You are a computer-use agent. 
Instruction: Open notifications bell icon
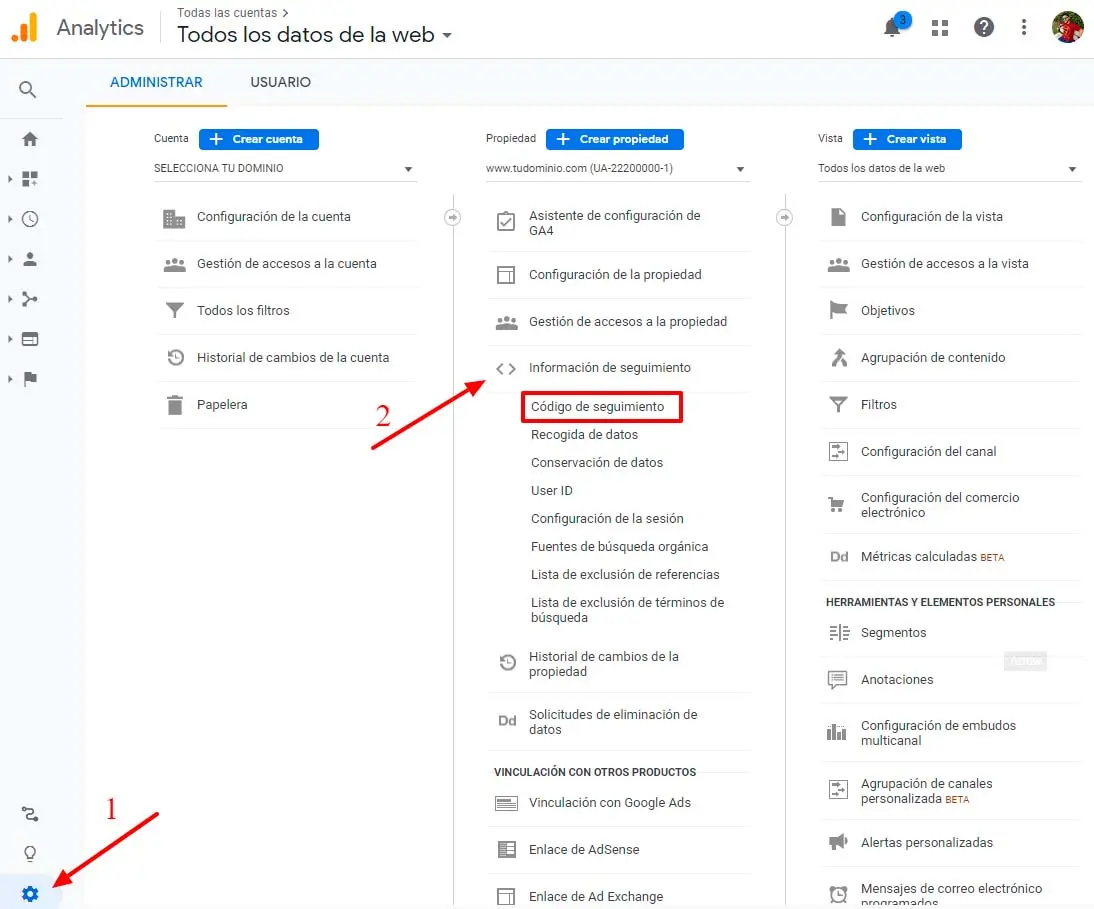892,28
